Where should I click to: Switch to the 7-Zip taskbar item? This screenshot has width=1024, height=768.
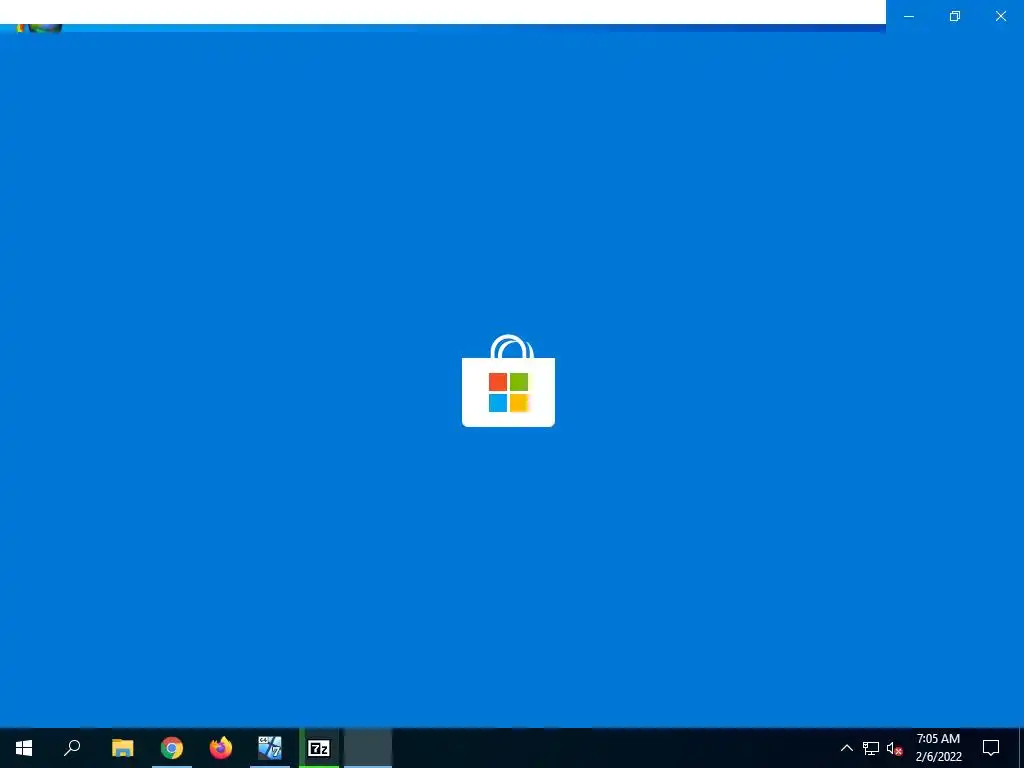click(319, 748)
